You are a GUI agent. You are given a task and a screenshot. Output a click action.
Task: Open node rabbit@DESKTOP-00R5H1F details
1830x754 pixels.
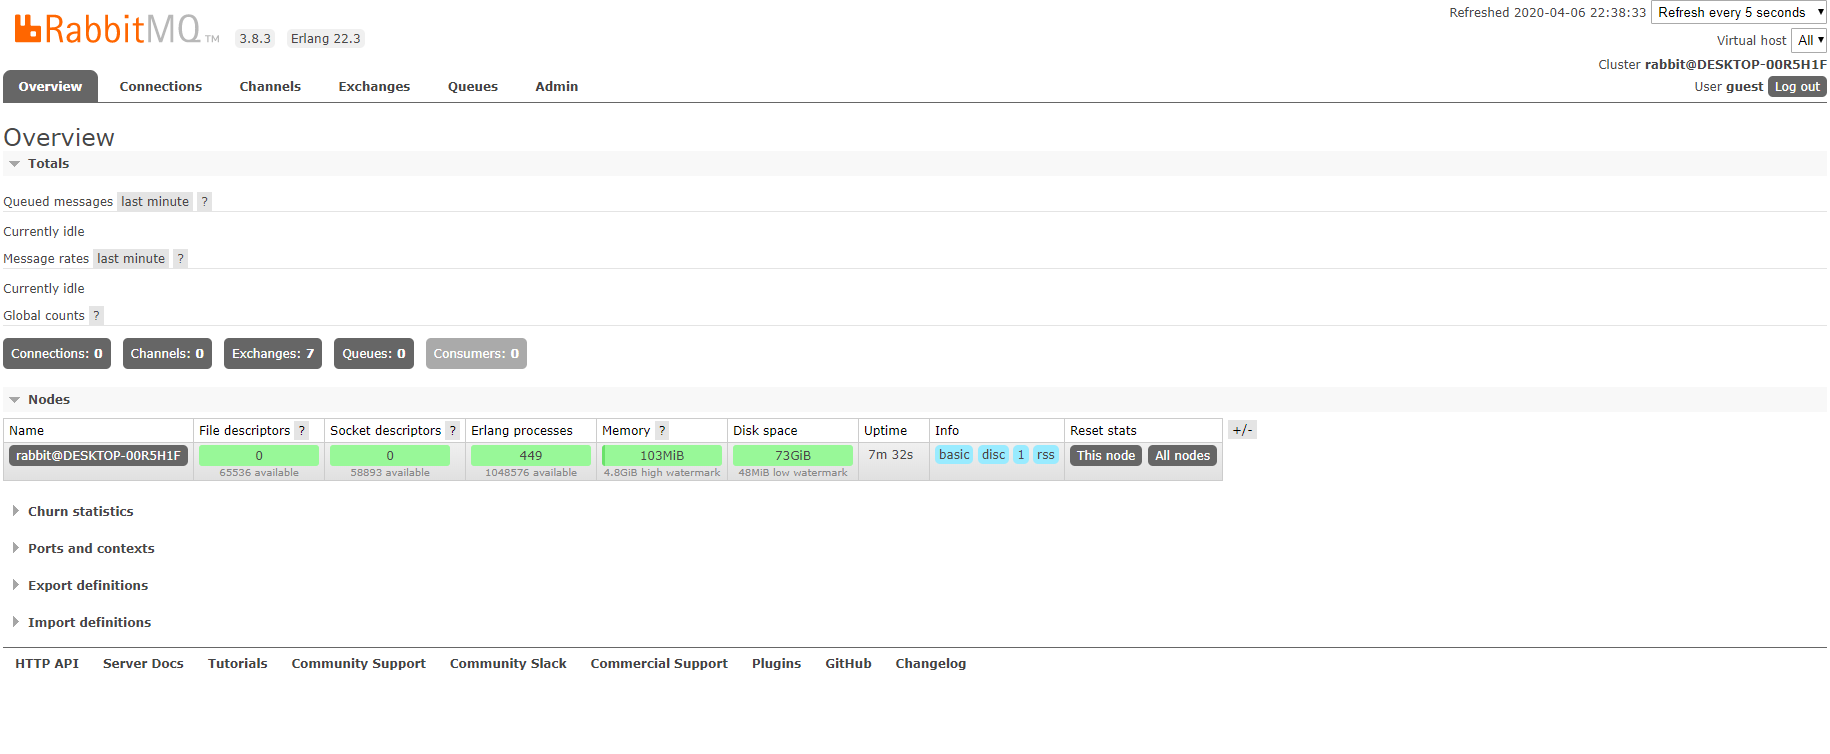tap(98, 456)
